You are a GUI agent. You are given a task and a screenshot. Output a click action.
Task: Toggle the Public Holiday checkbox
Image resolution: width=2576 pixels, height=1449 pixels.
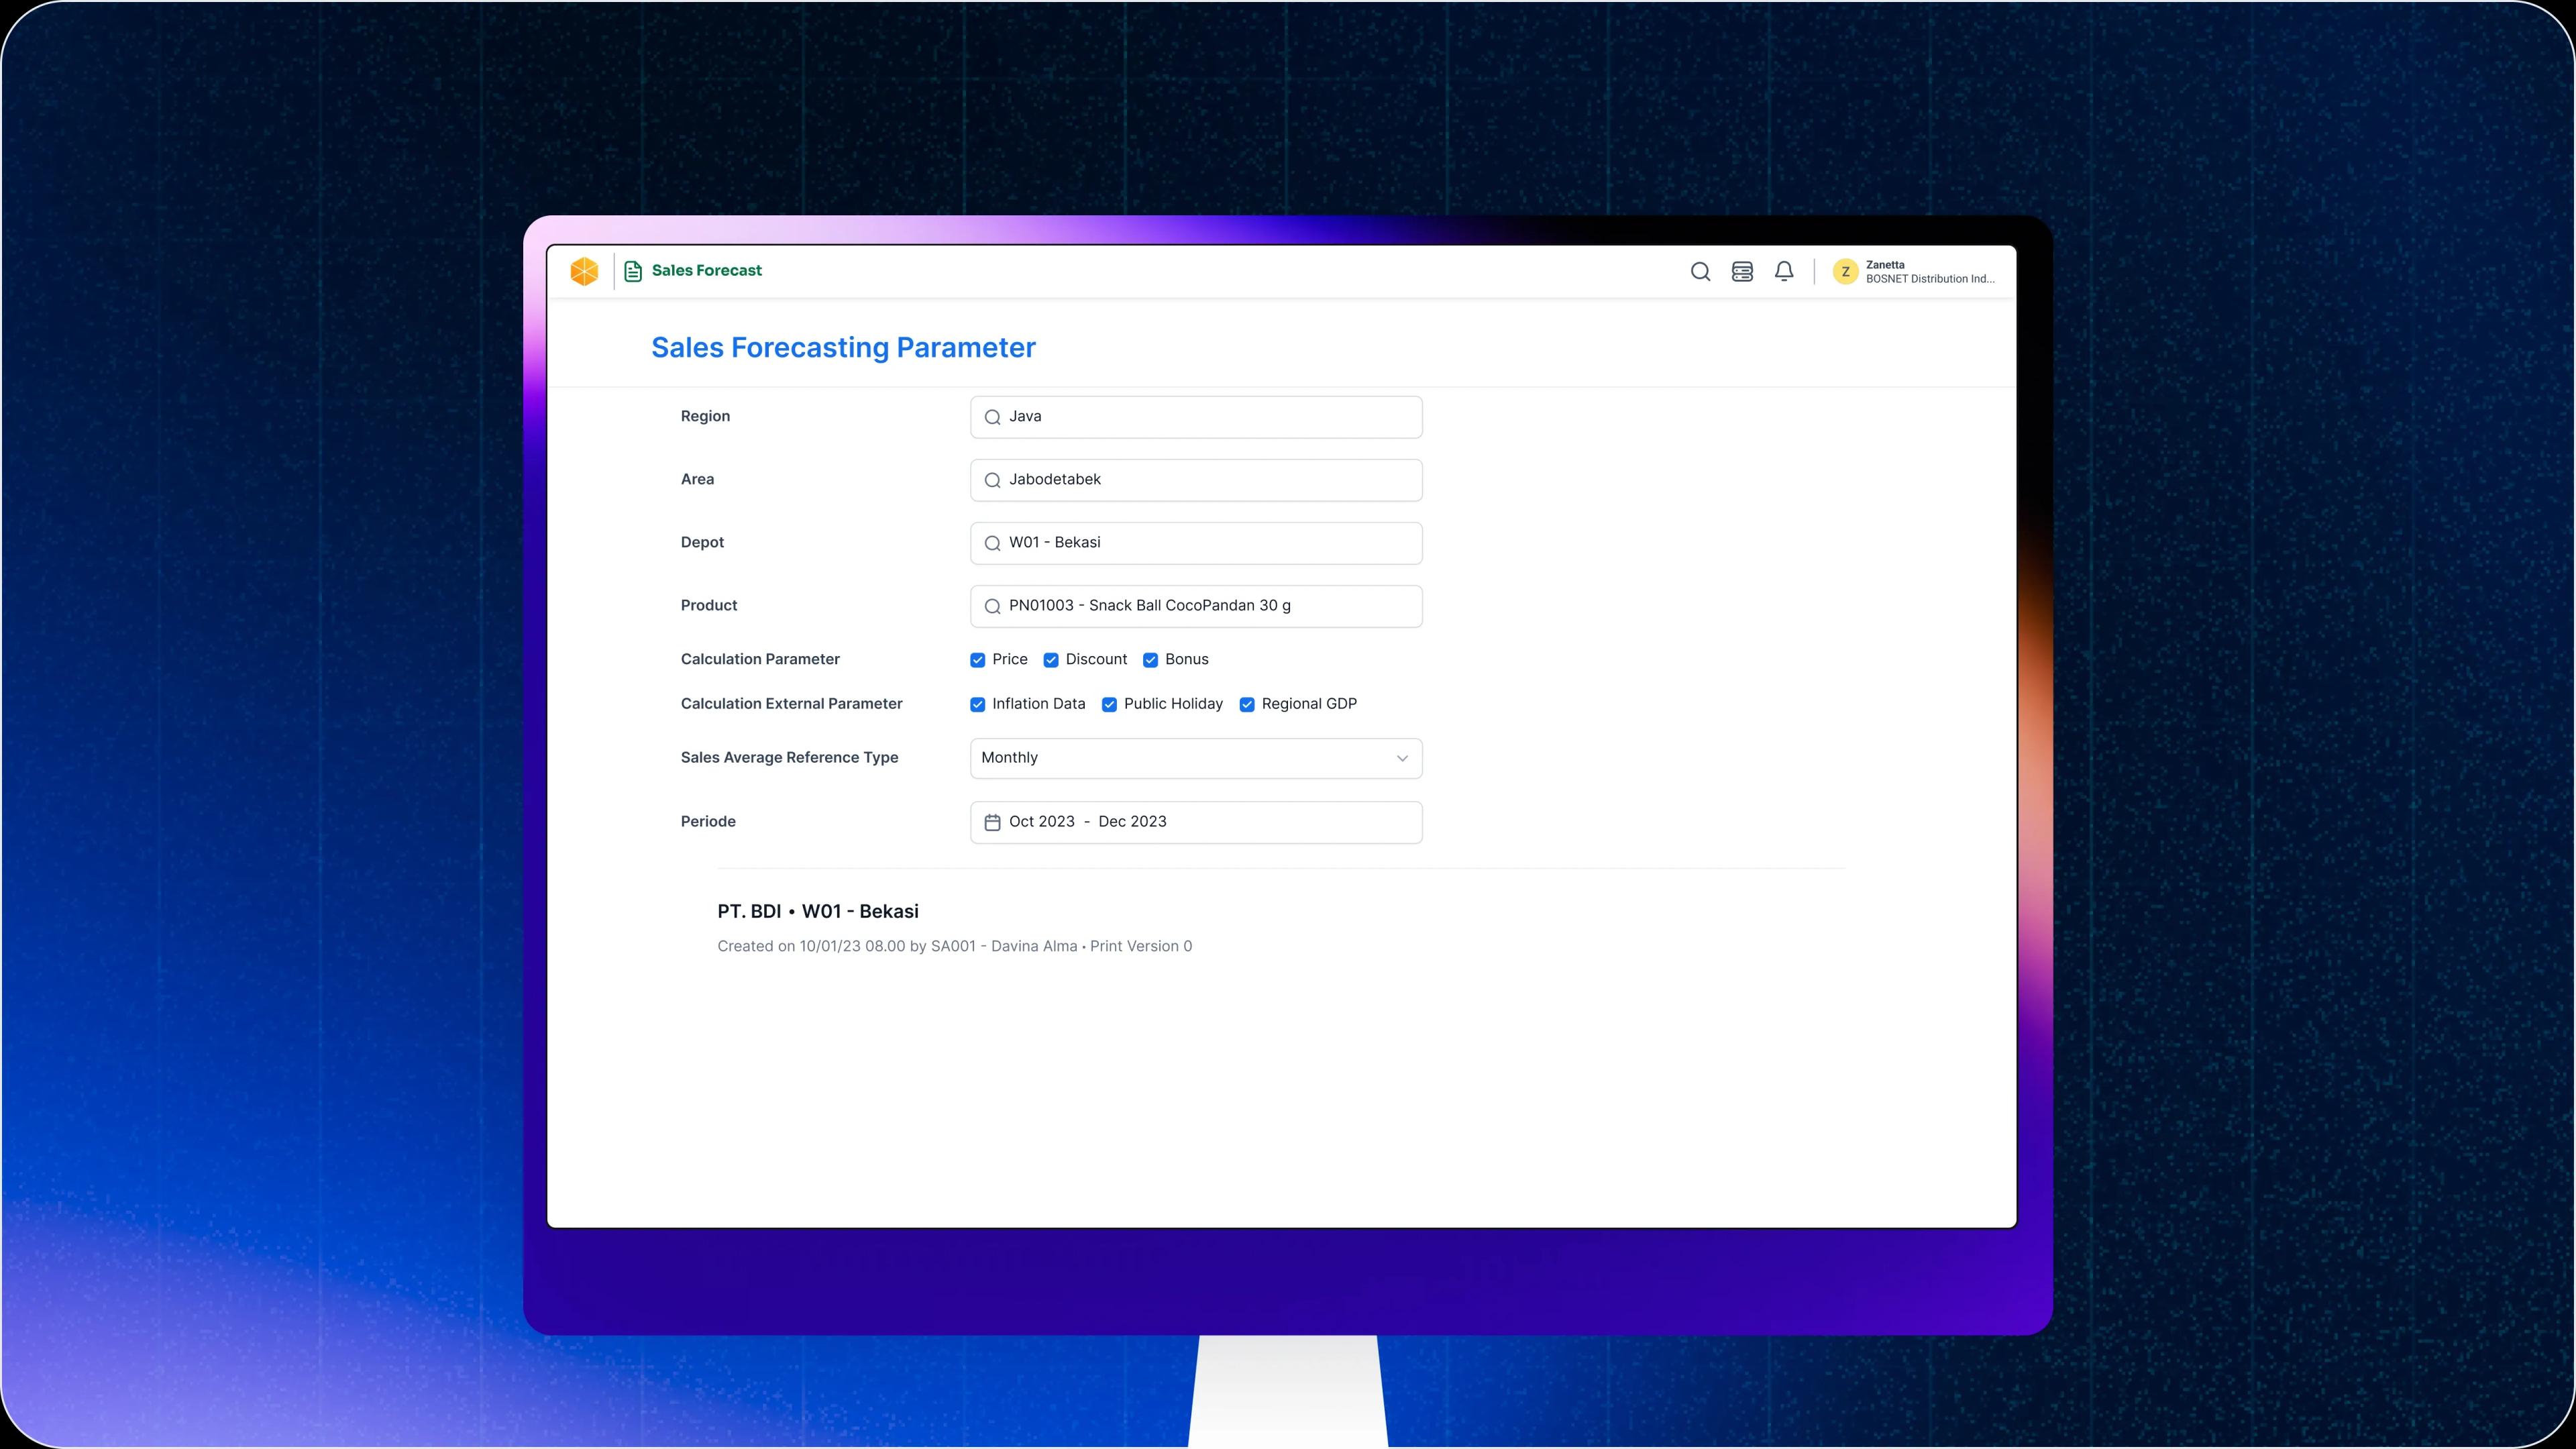(1109, 705)
